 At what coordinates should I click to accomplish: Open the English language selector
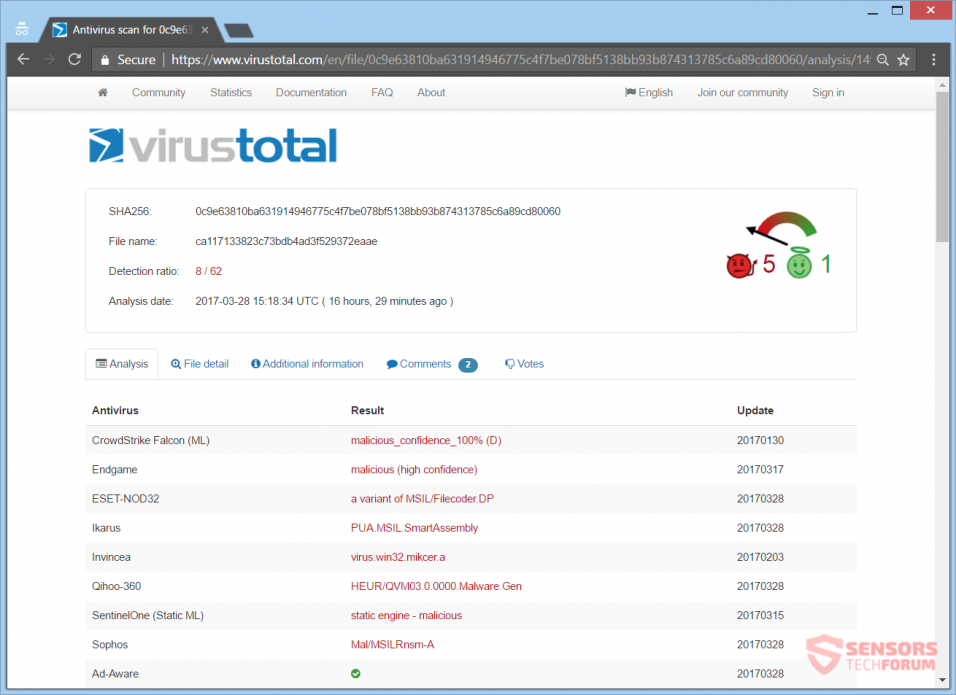point(648,92)
